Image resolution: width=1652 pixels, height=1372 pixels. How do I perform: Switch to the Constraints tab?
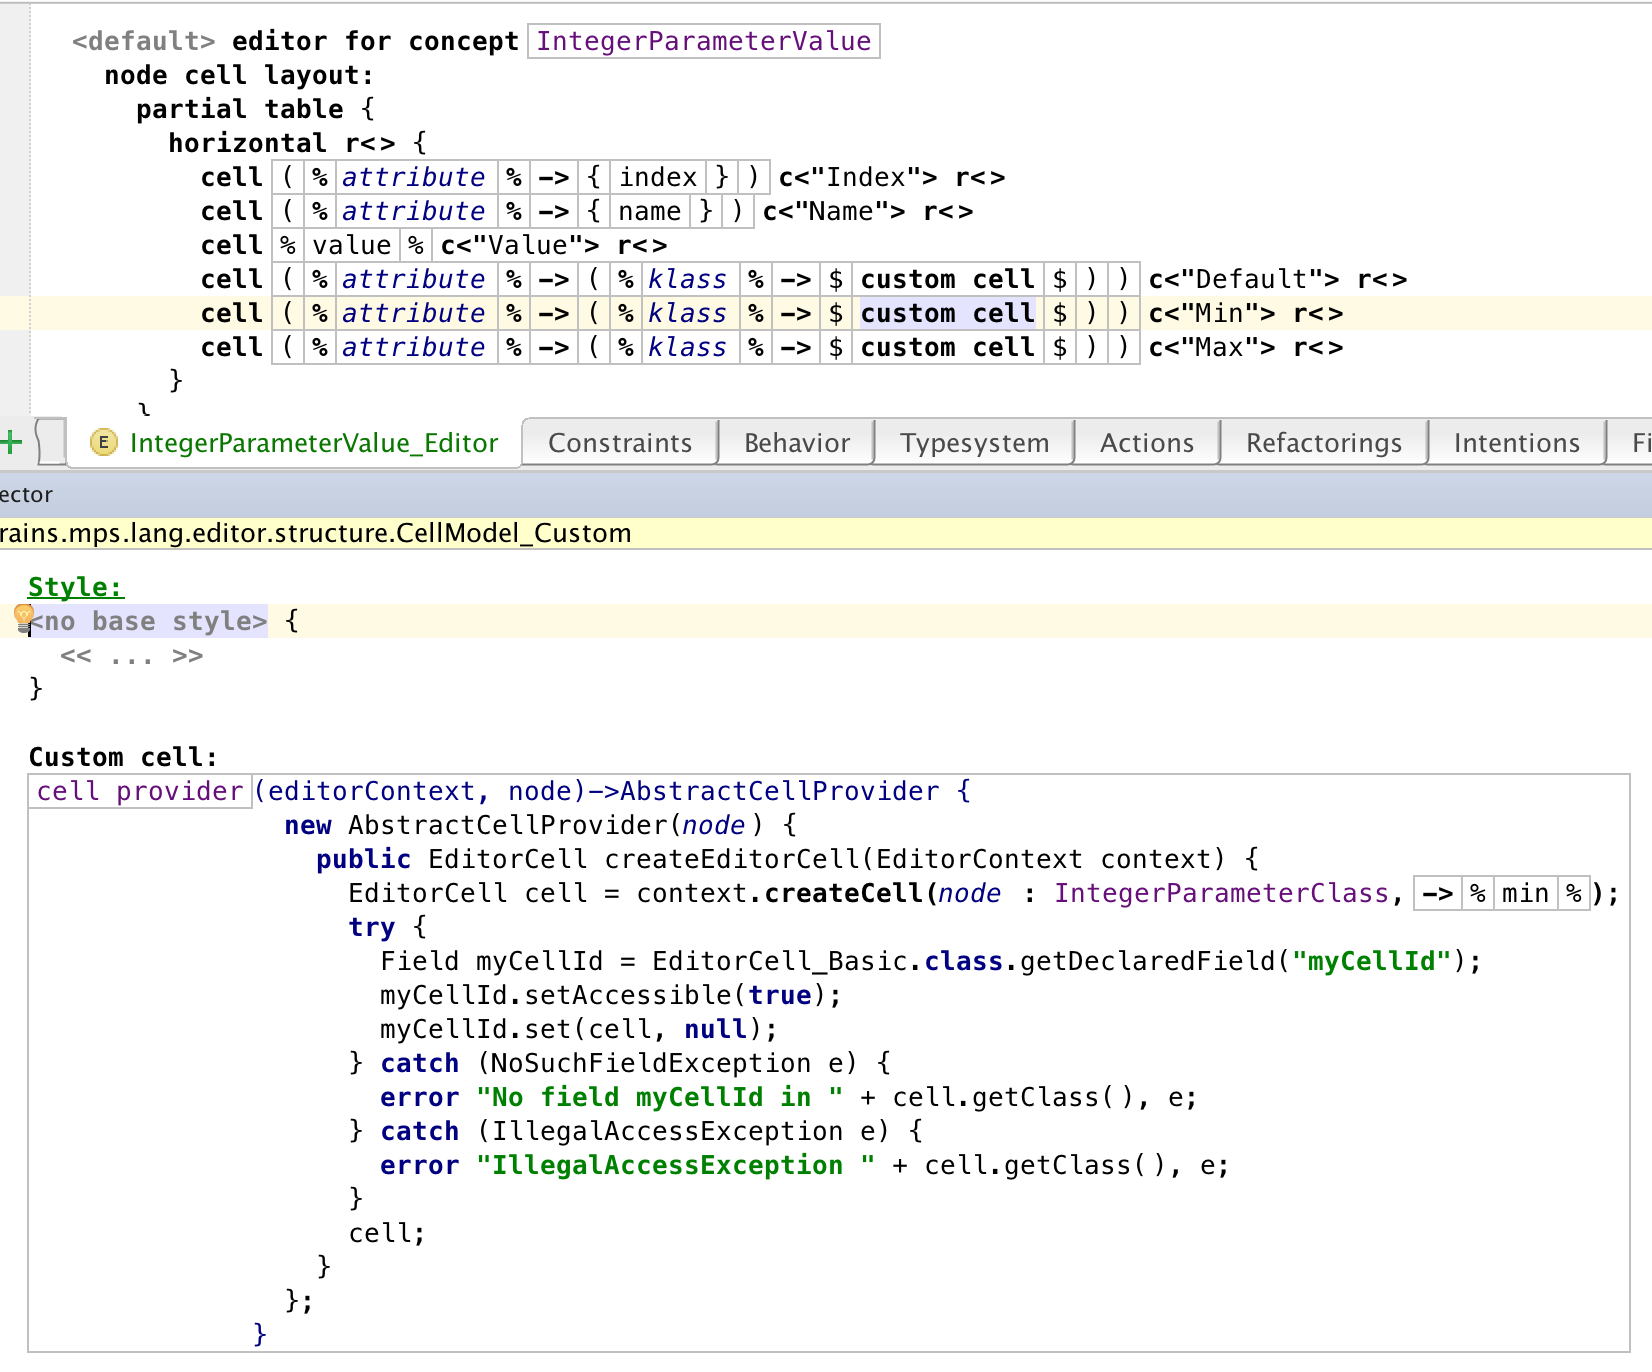620,443
